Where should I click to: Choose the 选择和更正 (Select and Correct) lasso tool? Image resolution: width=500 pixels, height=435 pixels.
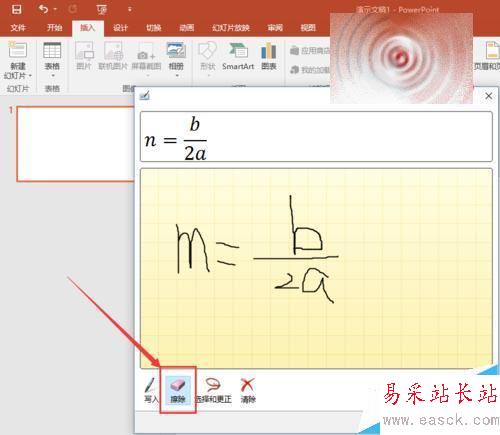click(x=213, y=390)
